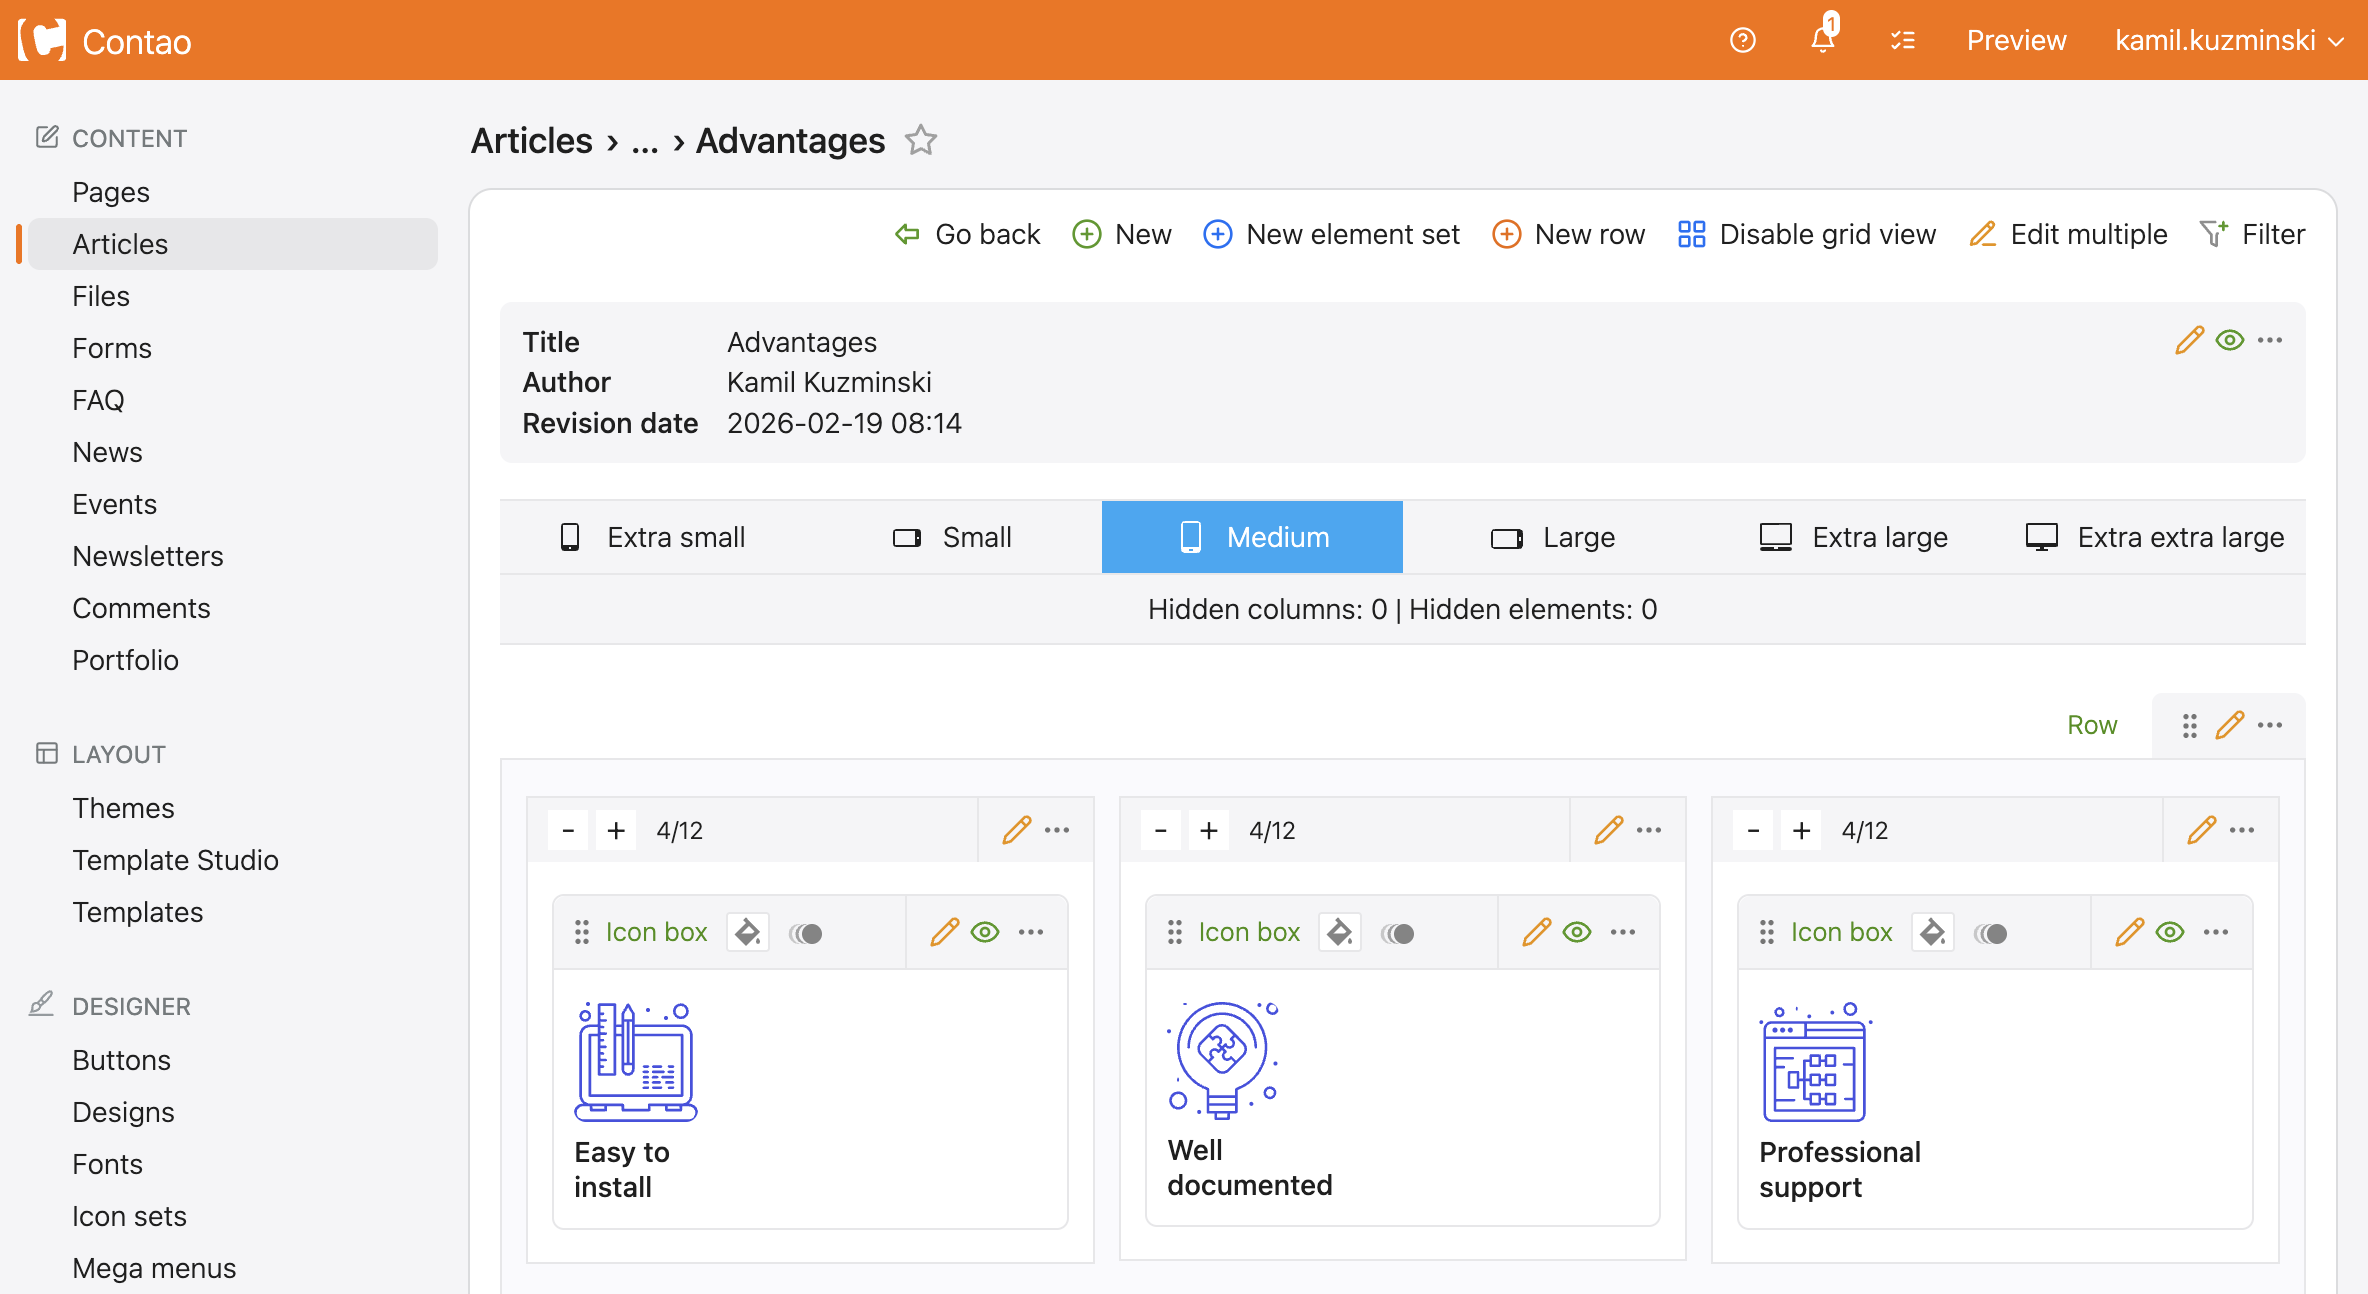Image resolution: width=2368 pixels, height=1294 pixels.
Task: Toggle article visibility eye in header panel
Action: 2229,340
